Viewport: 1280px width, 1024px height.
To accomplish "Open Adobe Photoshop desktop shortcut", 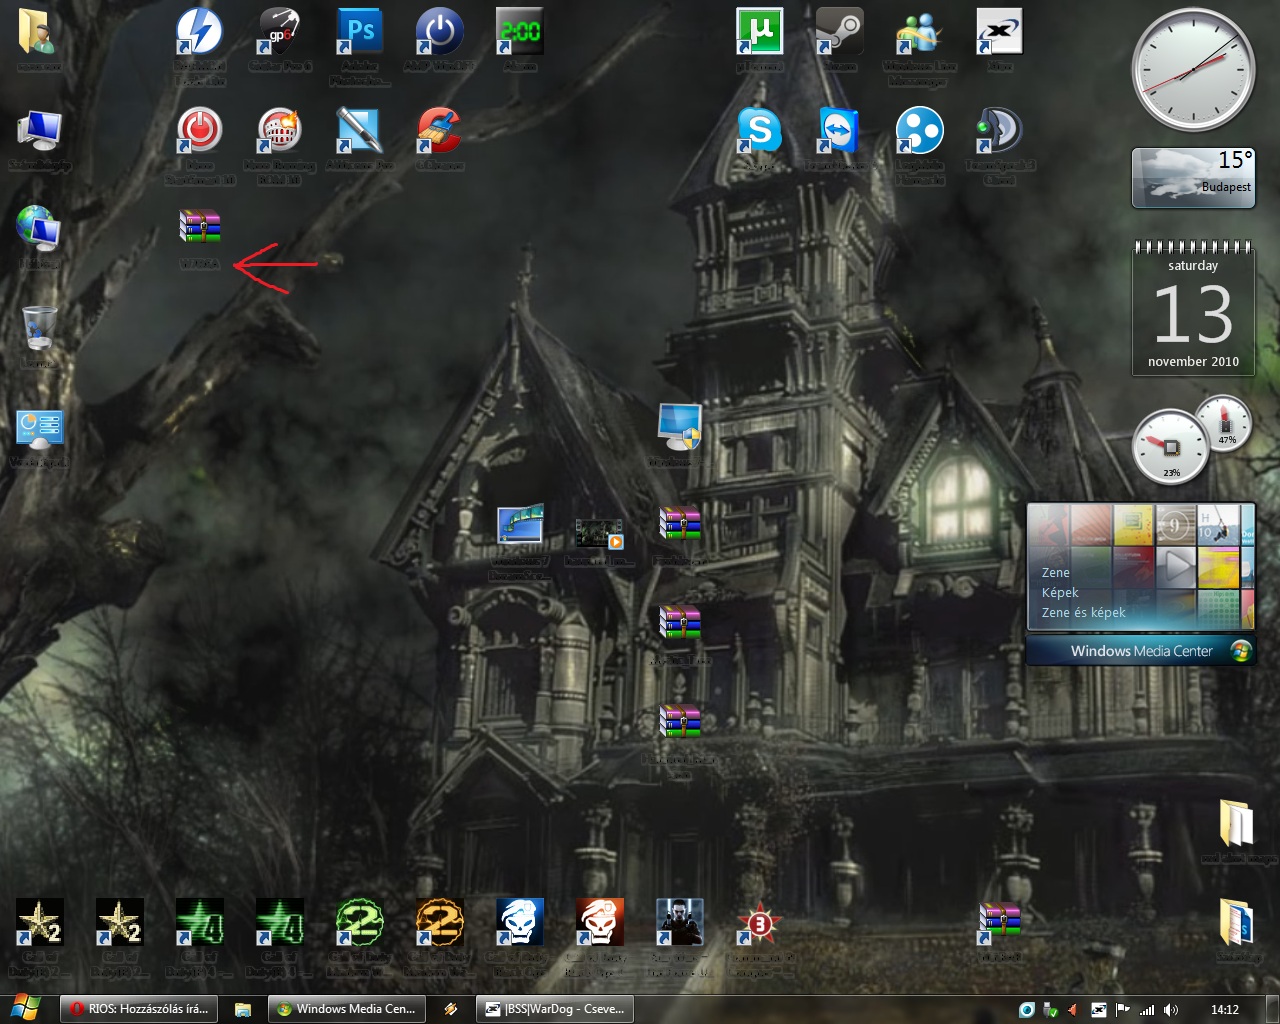I will coord(359,32).
